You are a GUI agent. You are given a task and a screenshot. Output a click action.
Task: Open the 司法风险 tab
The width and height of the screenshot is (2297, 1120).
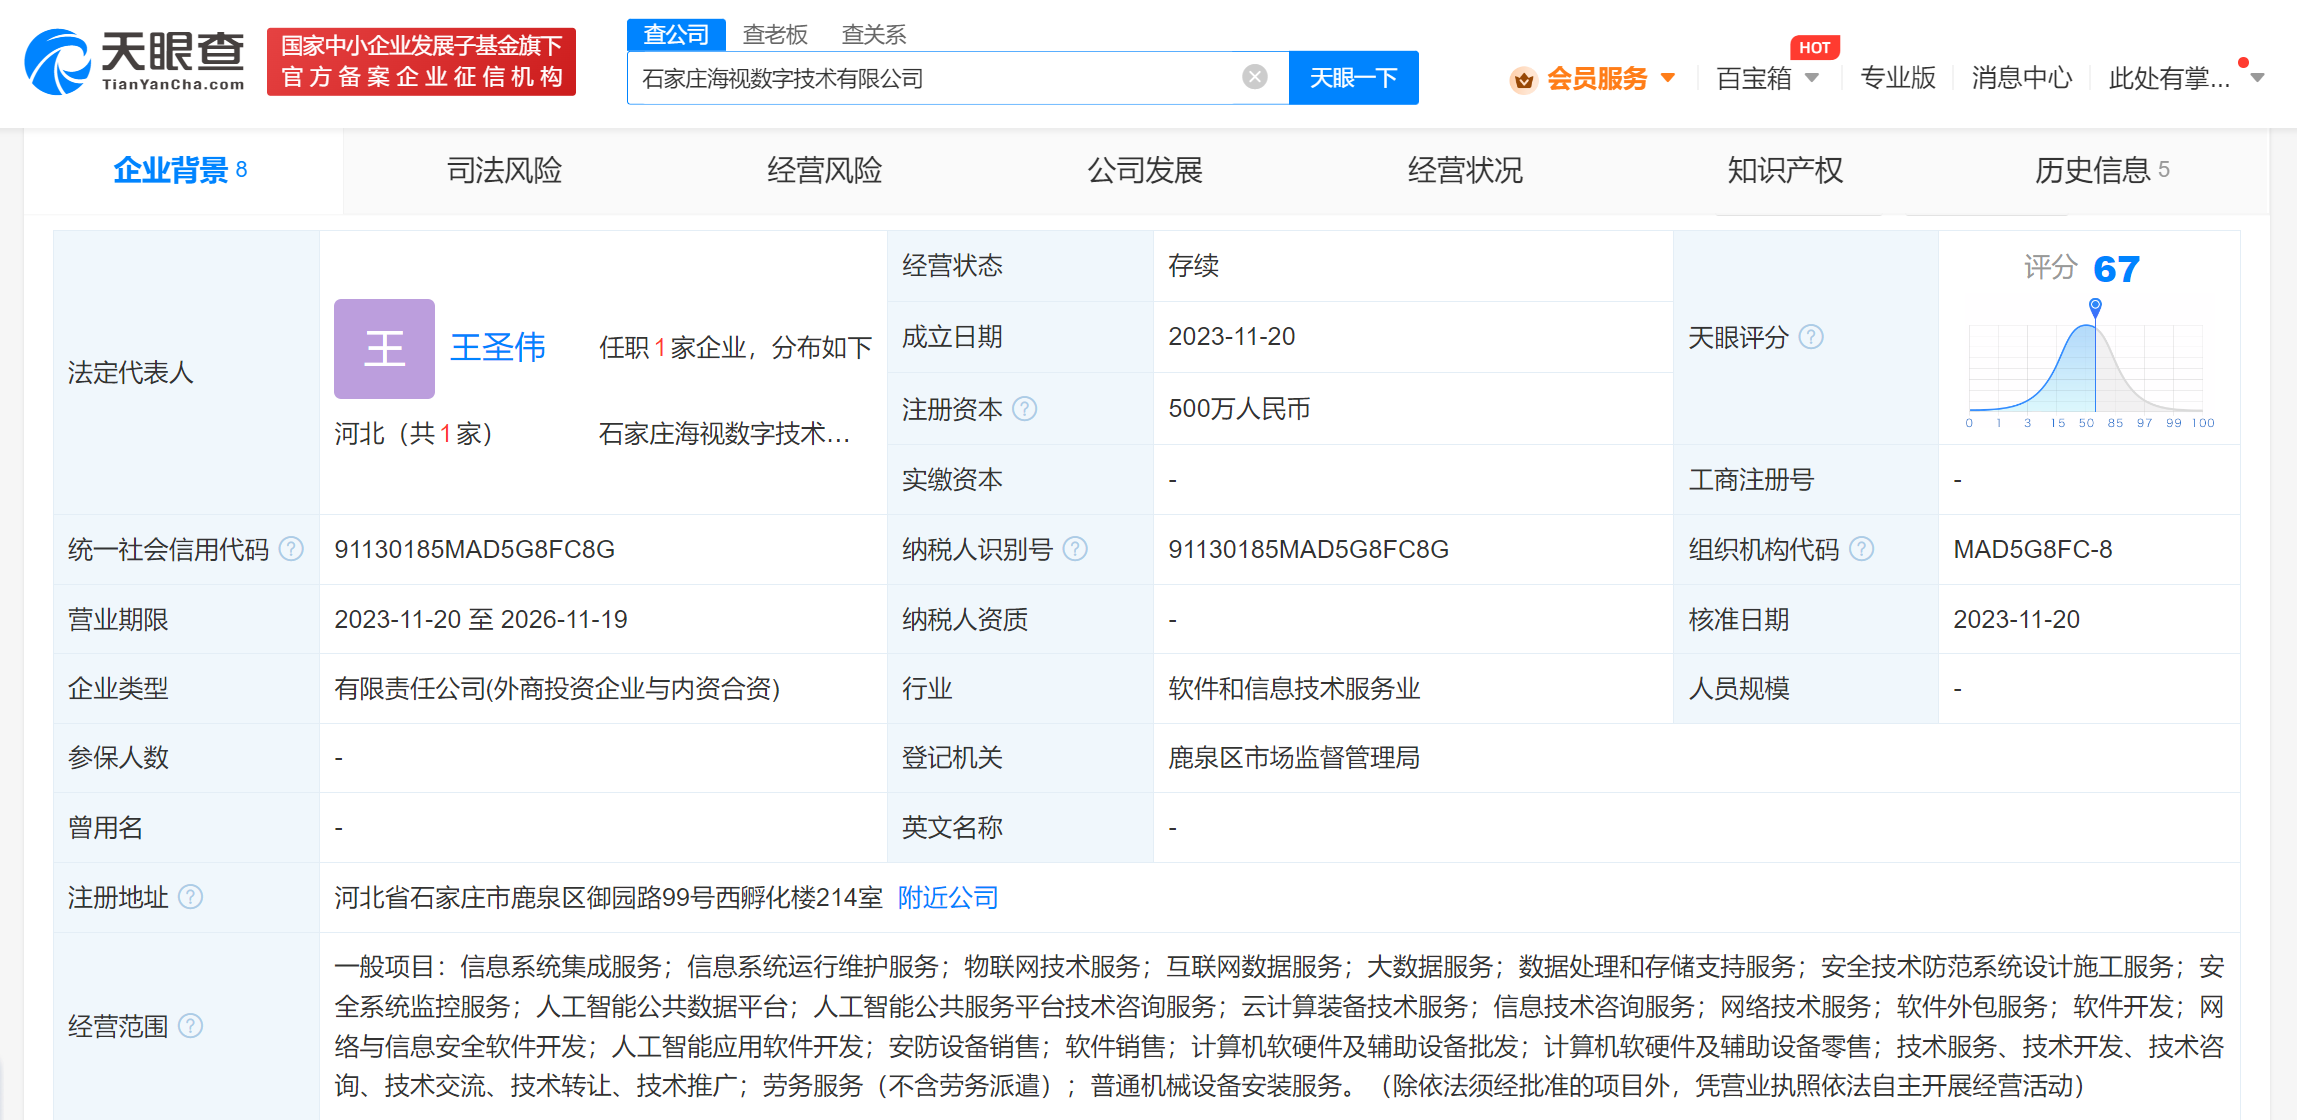pyautogui.click(x=504, y=171)
